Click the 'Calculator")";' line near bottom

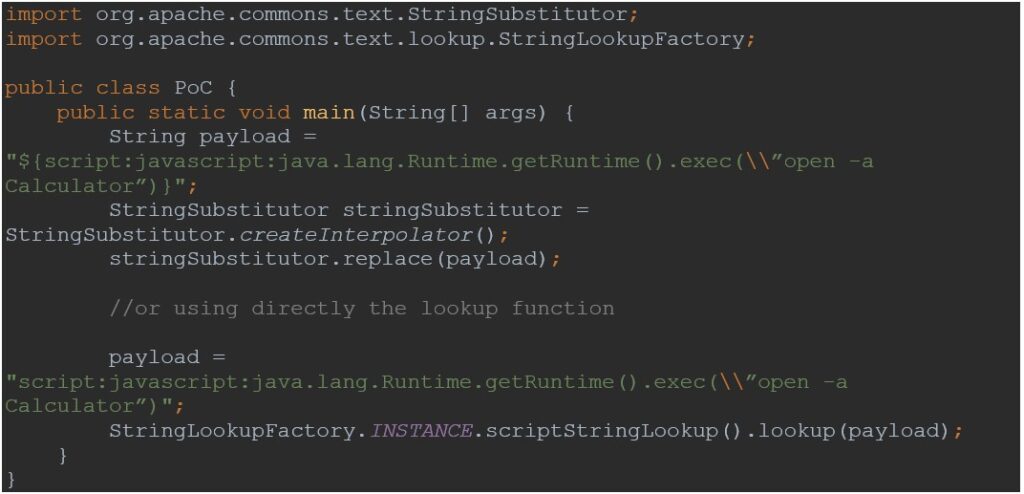pos(95,406)
